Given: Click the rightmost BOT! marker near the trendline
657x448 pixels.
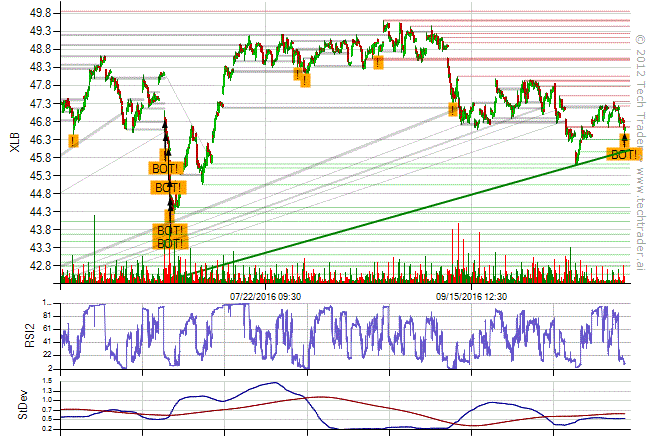Looking at the screenshot, I should (x=624, y=155).
